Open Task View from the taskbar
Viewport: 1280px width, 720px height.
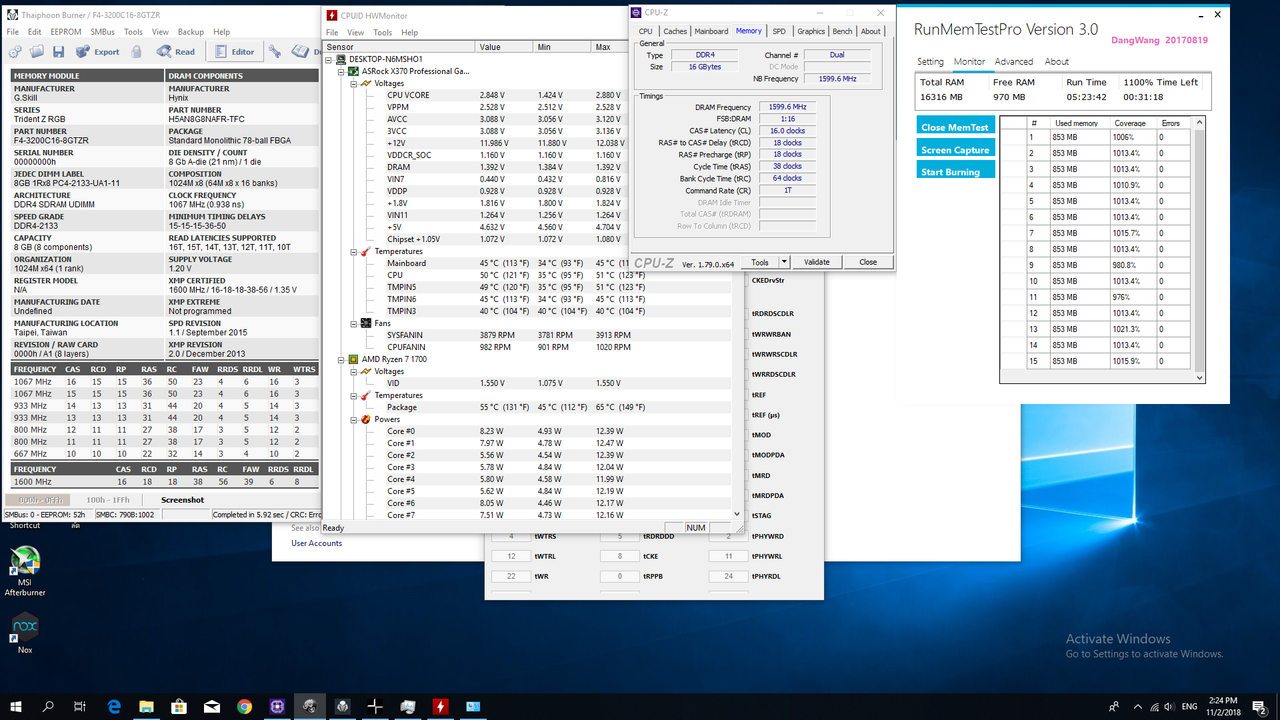point(80,706)
